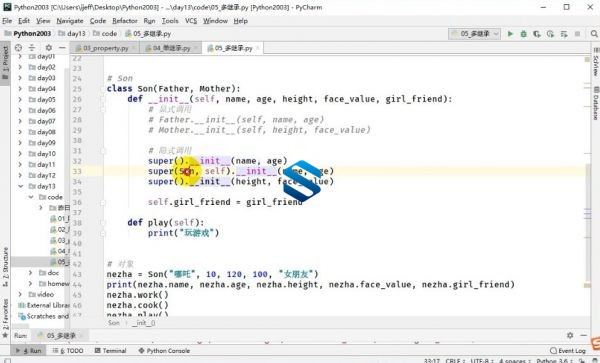
Task: Open the 1: Project side tool window
Action: click(5, 62)
